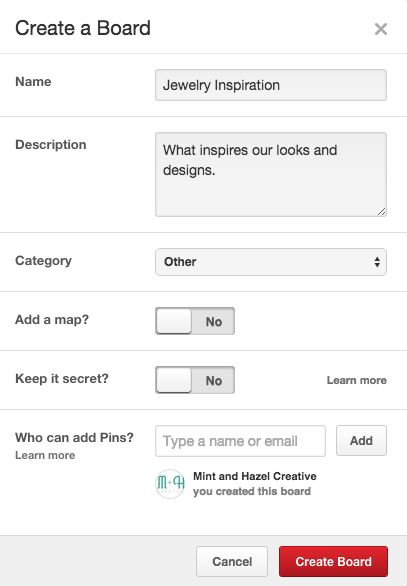Click the Type a name or email field
This screenshot has width=407, height=586.
[240, 441]
